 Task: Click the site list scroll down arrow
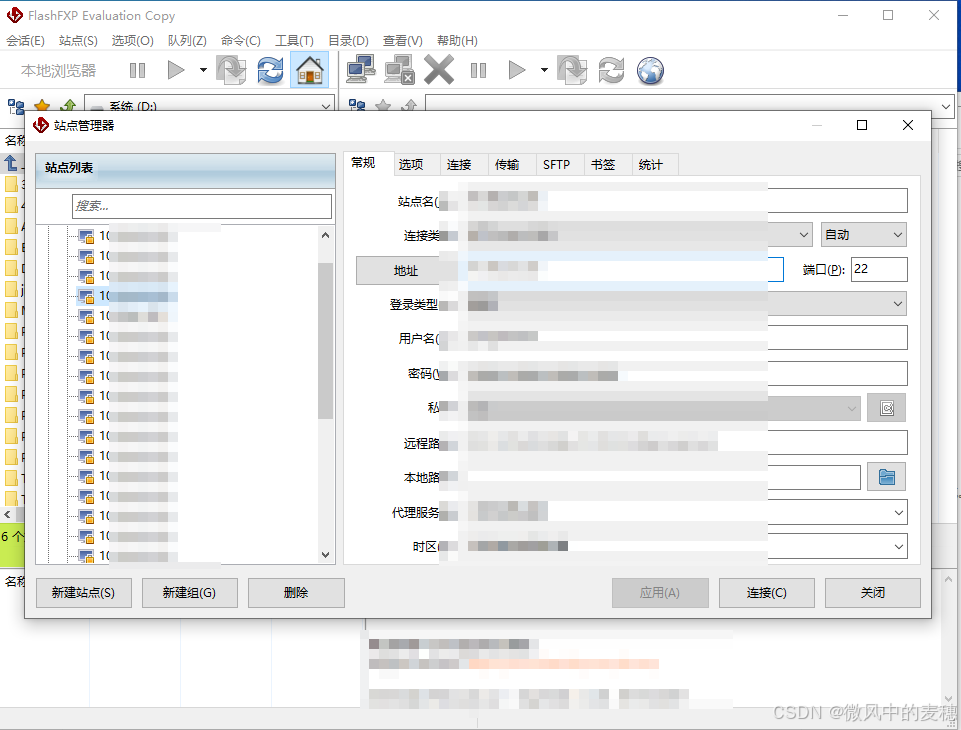tap(325, 555)
